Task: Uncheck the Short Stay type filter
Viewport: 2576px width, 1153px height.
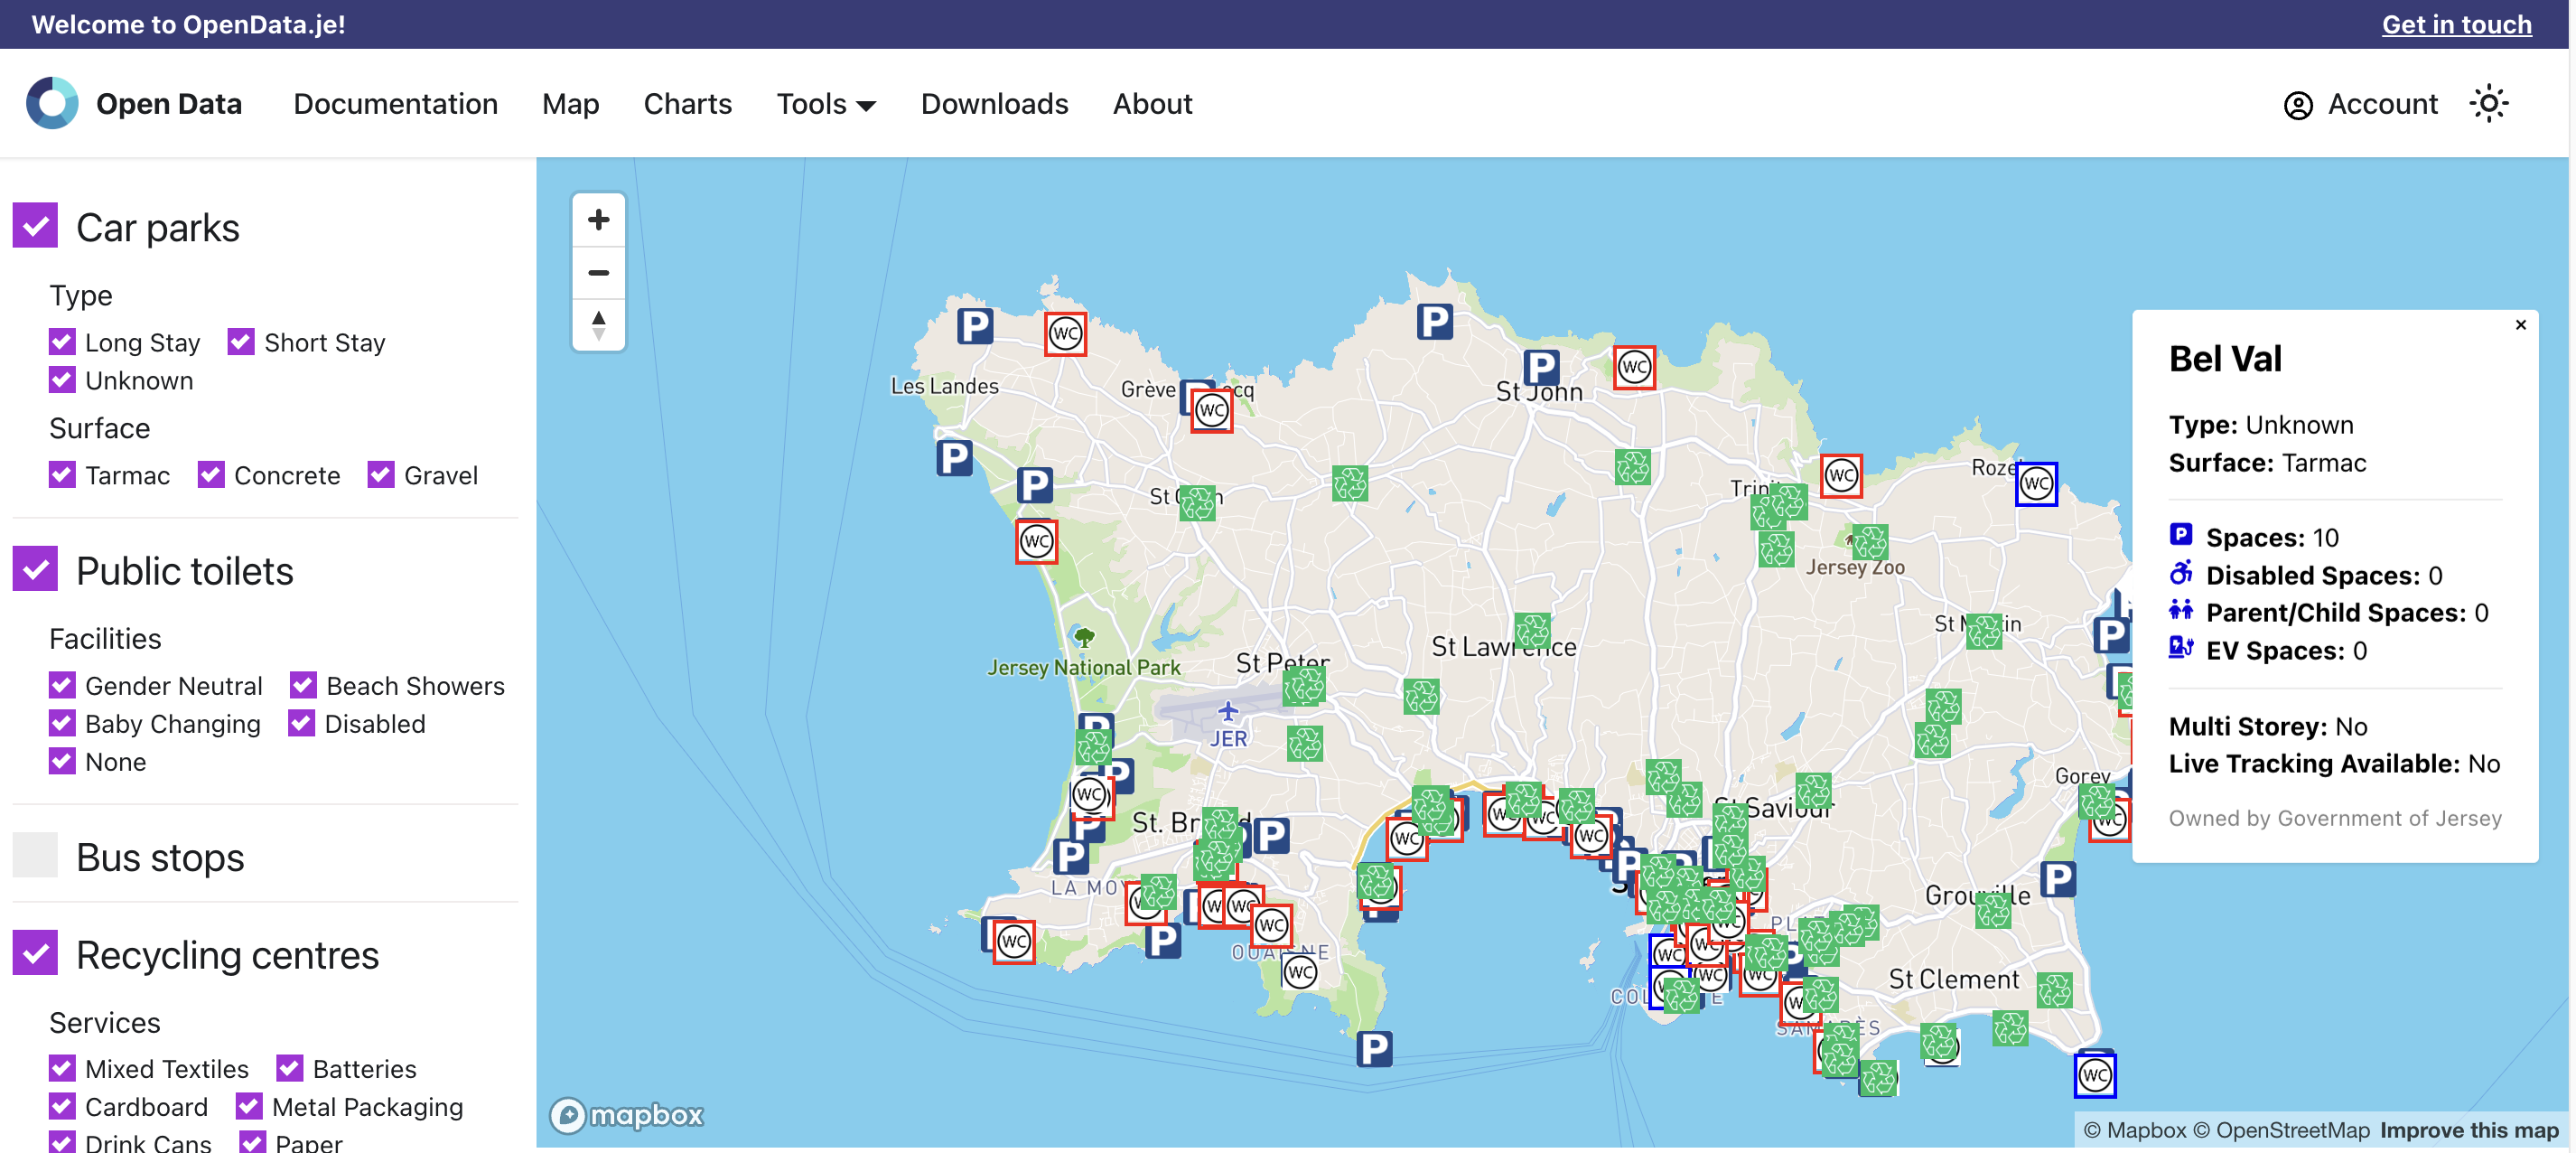Action: 240,342
